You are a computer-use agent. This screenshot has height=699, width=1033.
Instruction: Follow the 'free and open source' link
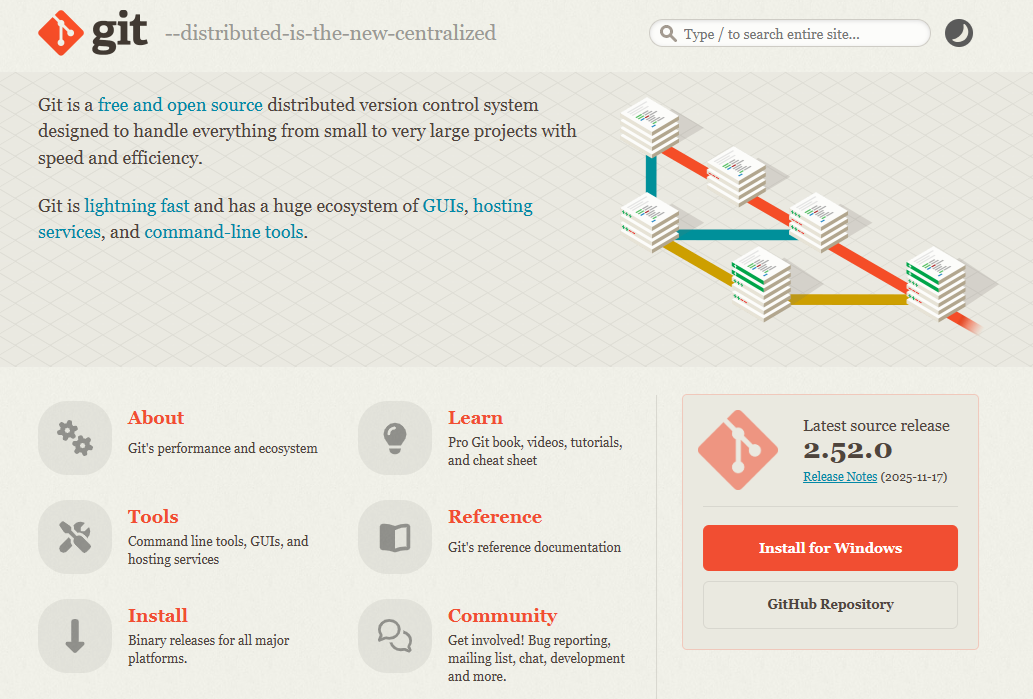pyautogui.click(x=181, y=105)
